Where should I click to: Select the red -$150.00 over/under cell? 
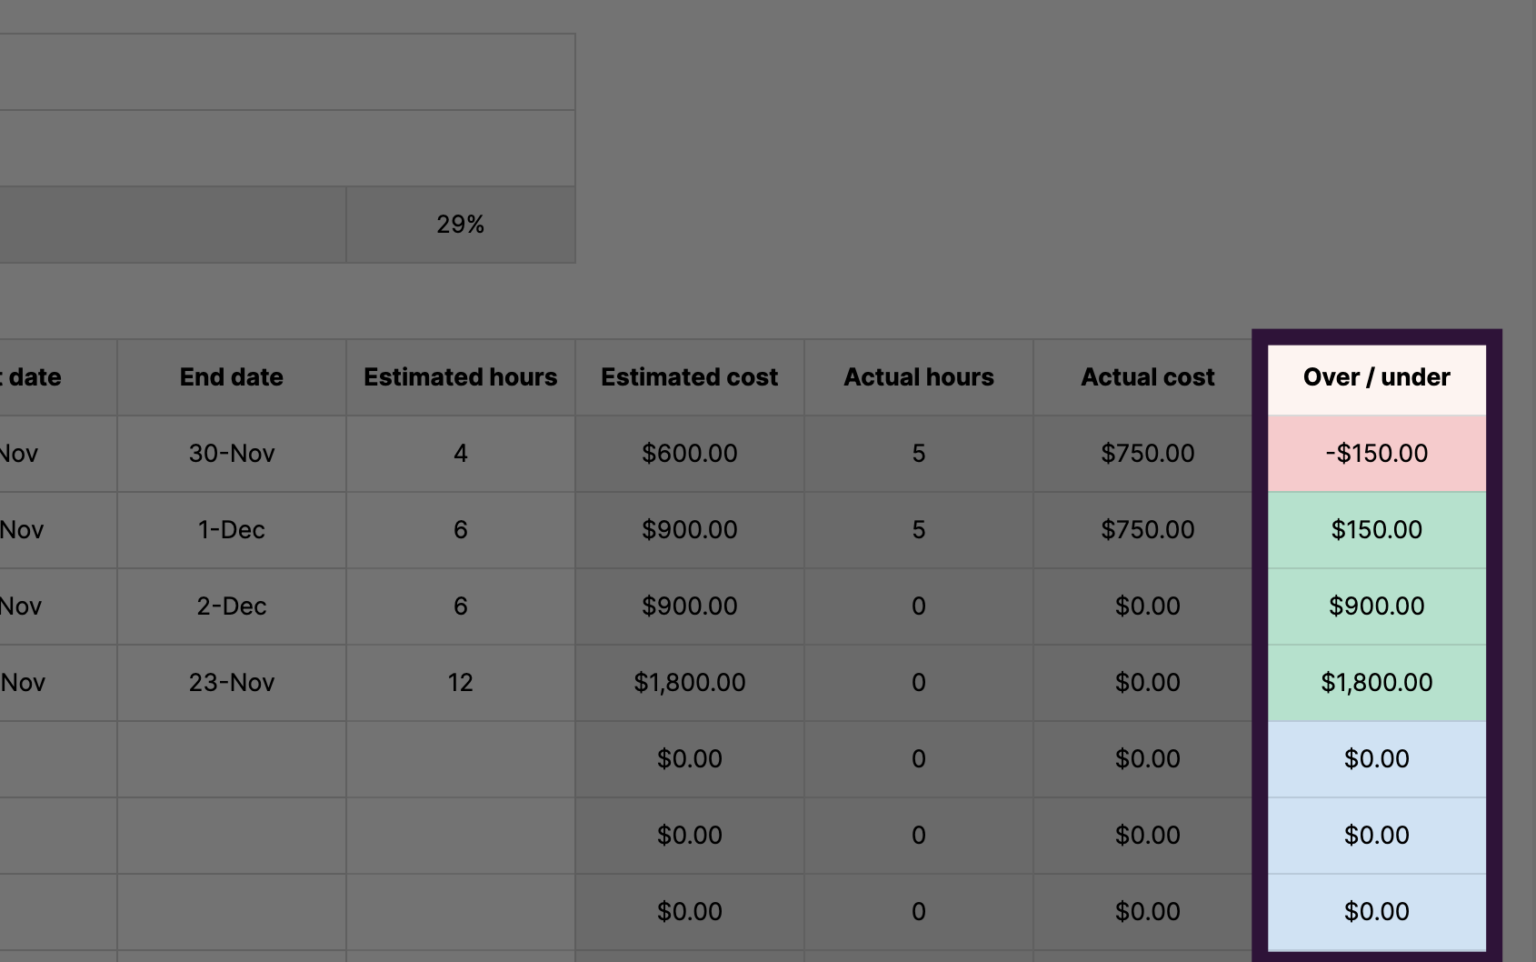pos(1377,452)
